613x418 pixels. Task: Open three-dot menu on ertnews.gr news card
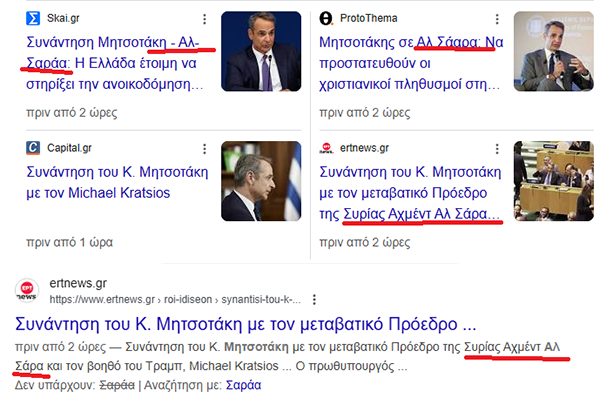tap(497, 149)
